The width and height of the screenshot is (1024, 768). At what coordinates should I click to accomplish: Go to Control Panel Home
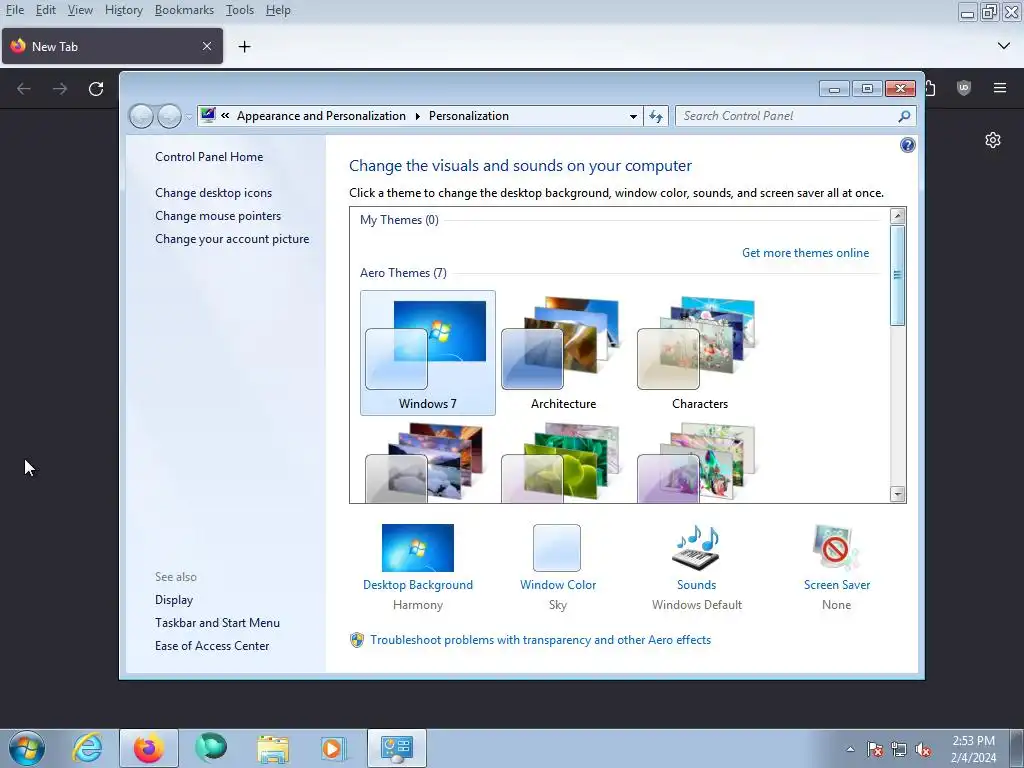(209, 157)
